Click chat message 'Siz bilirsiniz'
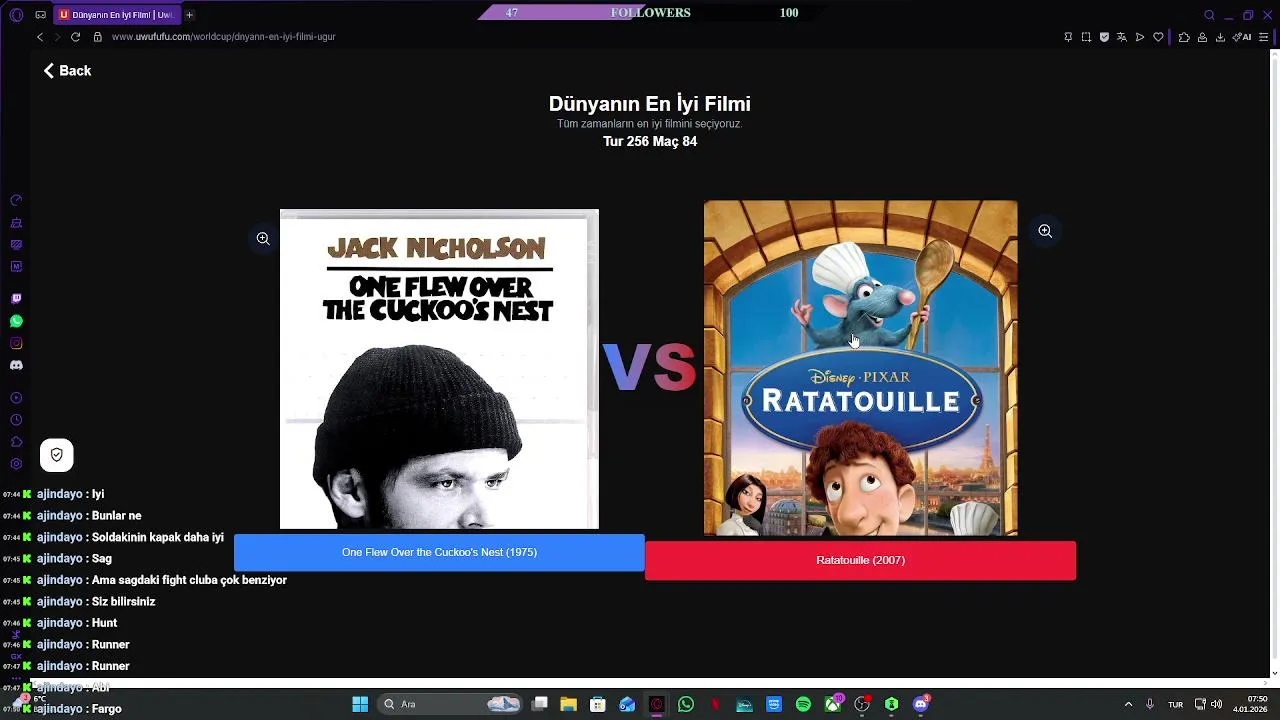 (123, 602)
